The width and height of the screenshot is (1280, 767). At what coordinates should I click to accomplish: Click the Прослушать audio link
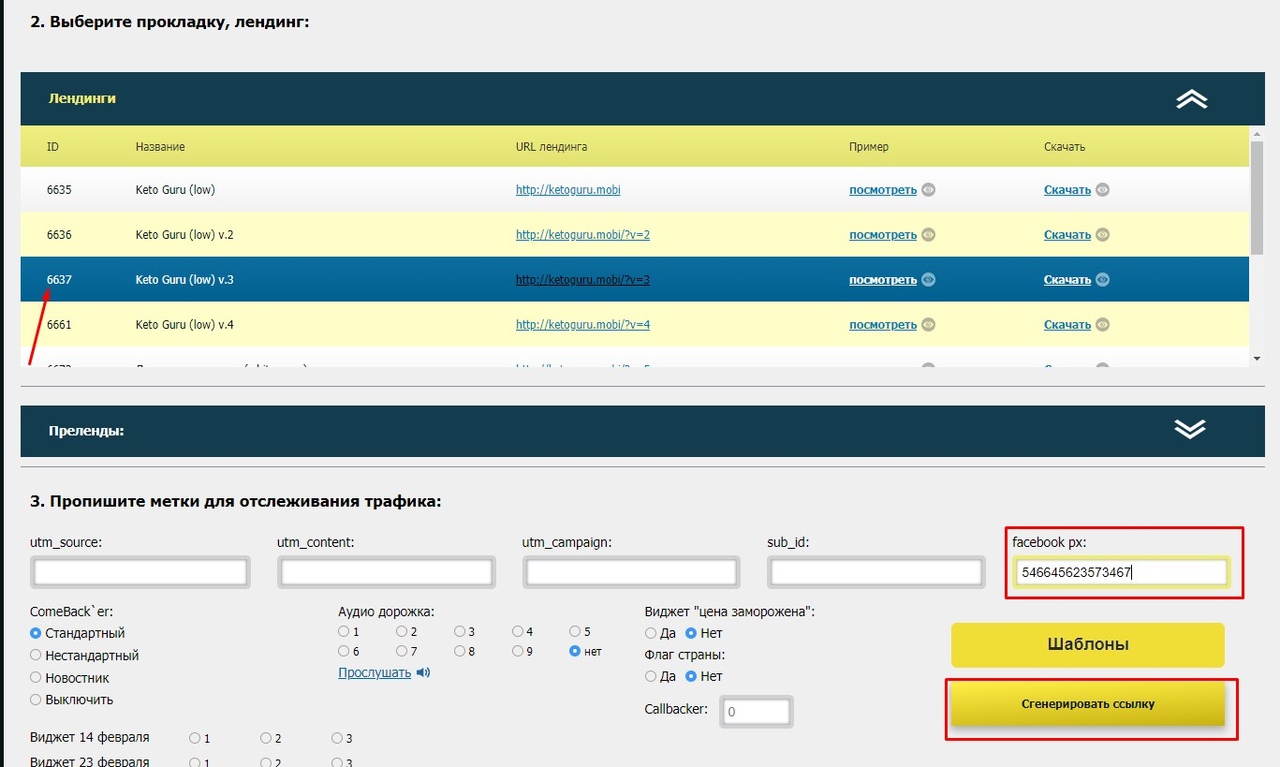(375, 673)
